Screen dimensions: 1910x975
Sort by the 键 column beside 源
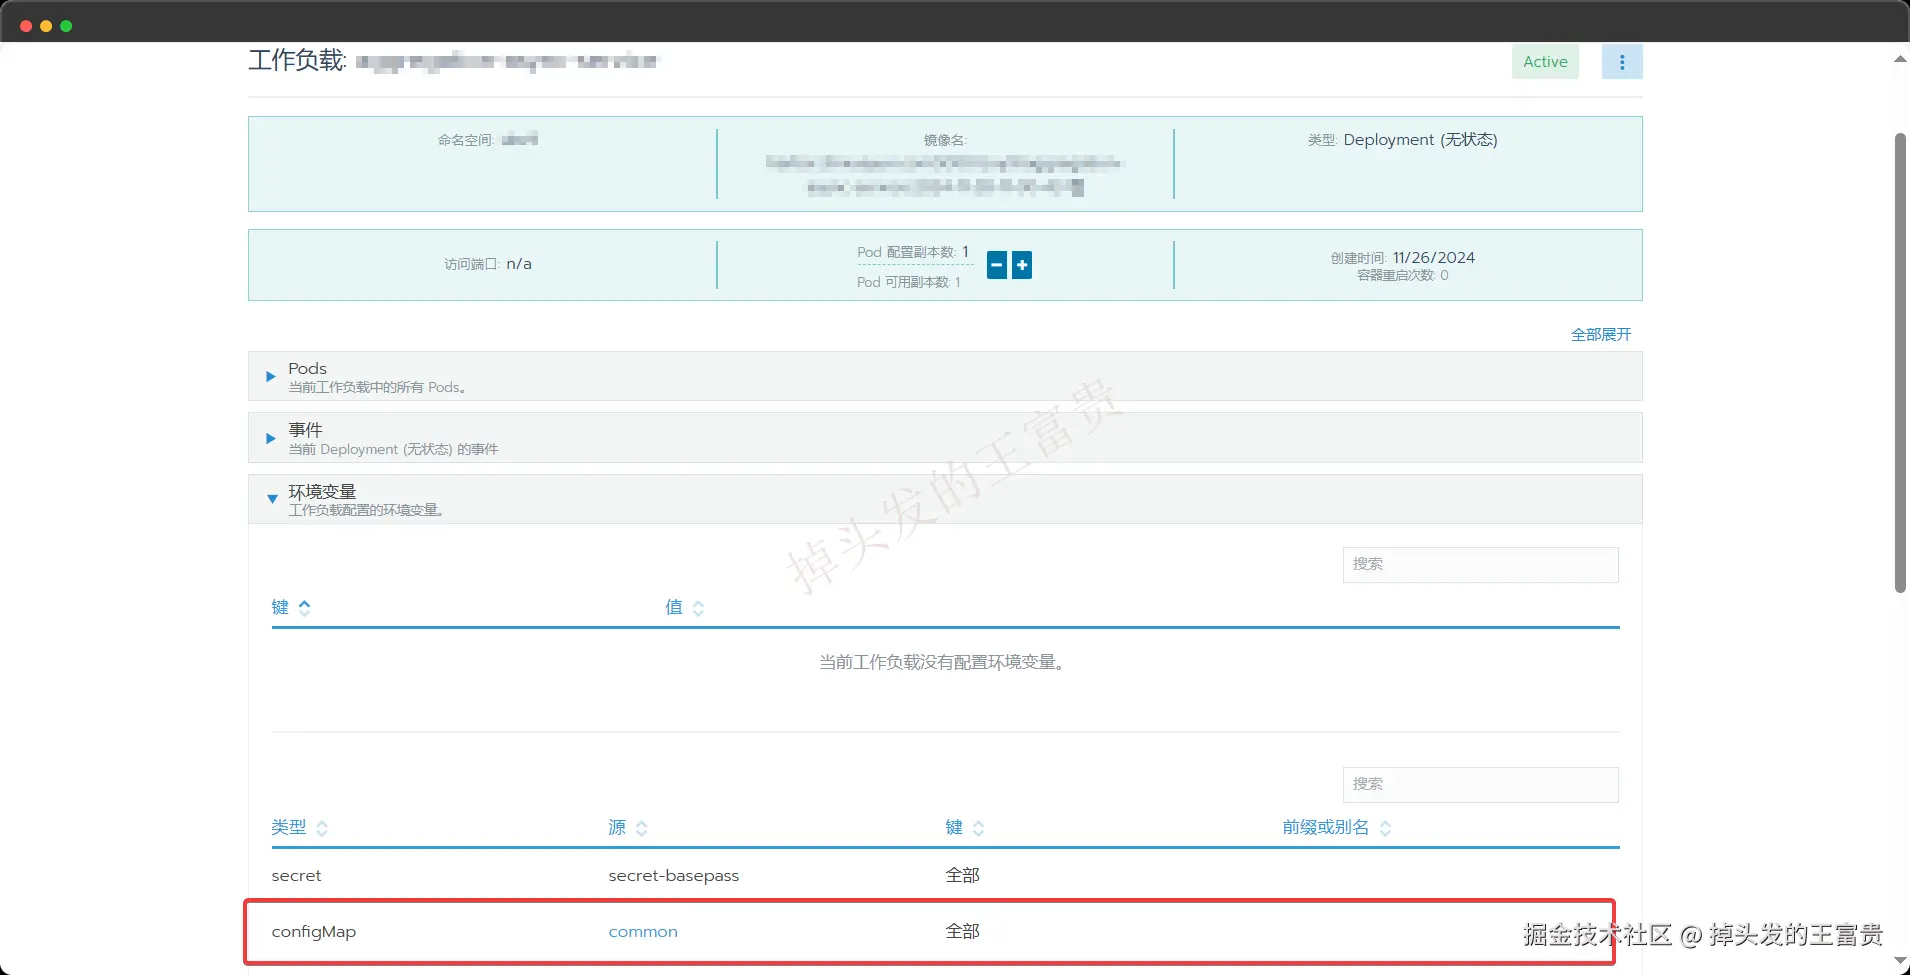tap(965, 827)
